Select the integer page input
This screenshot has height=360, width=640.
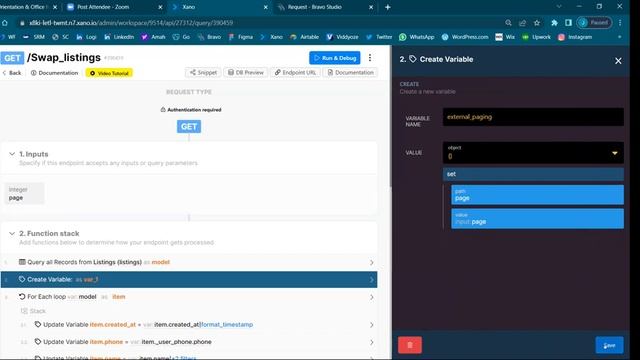coord(24,193)
